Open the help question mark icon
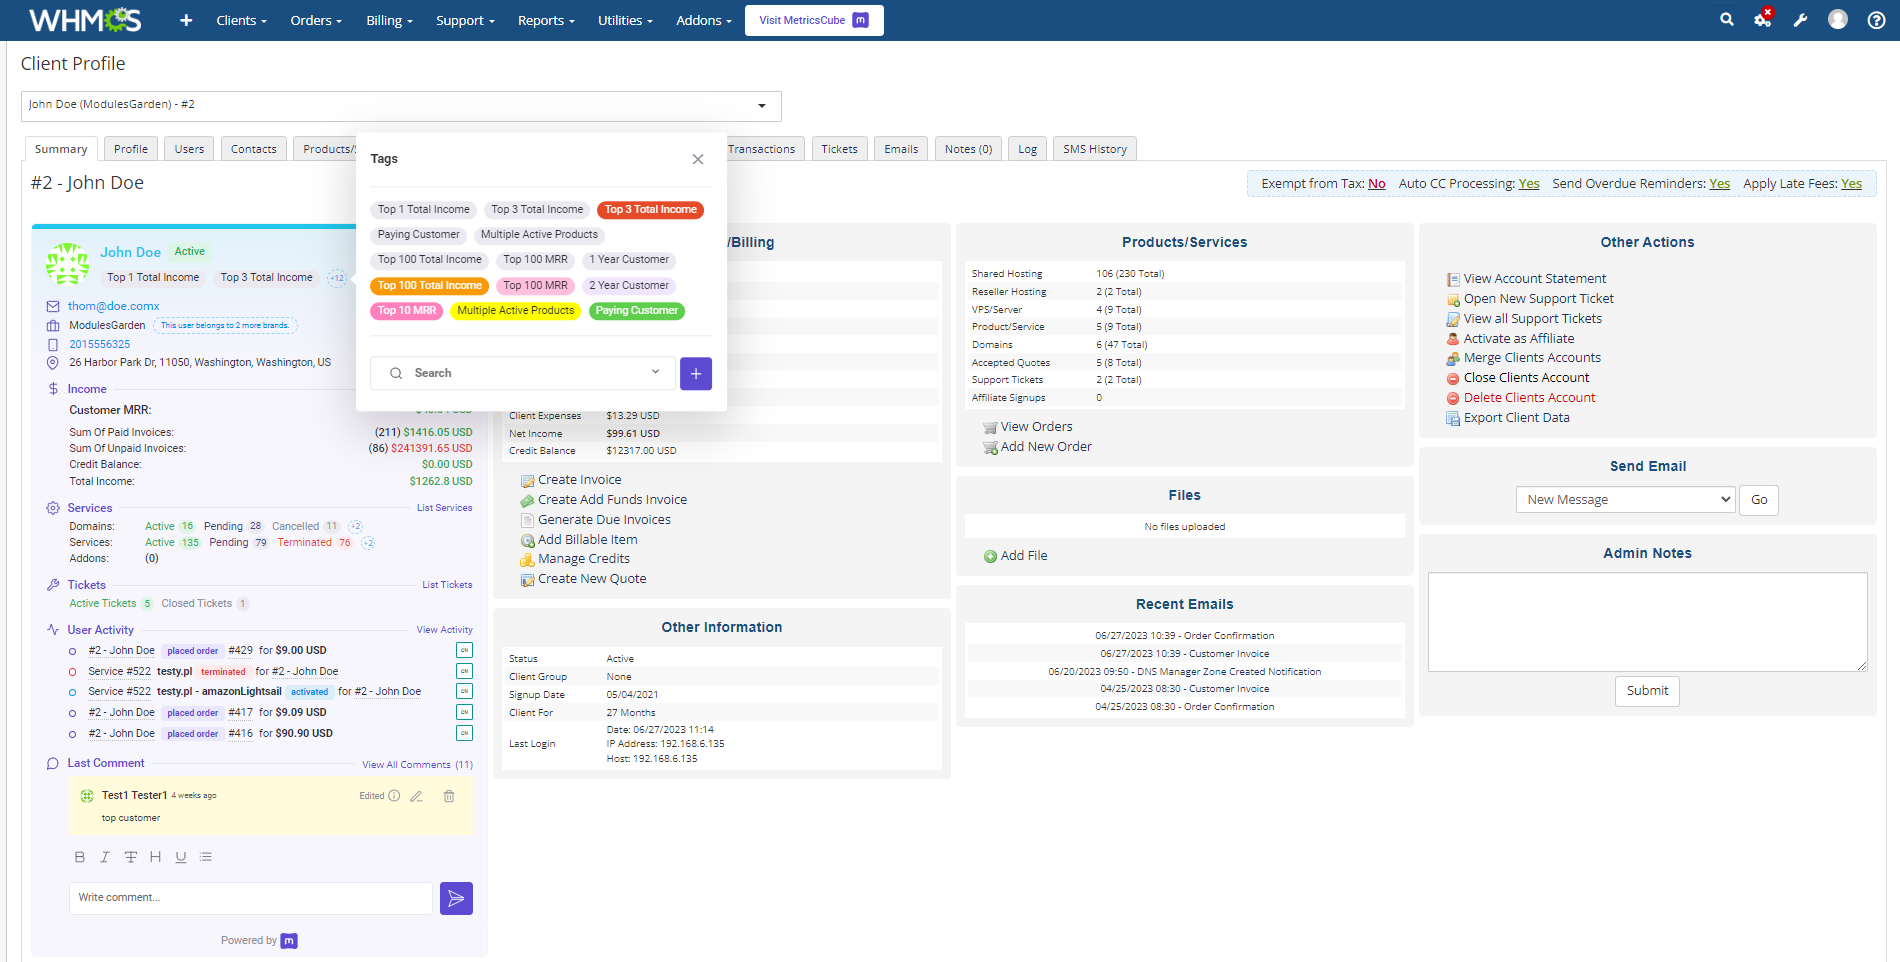The width and height of the screenshot is (1900, 962). point(1876,20)
